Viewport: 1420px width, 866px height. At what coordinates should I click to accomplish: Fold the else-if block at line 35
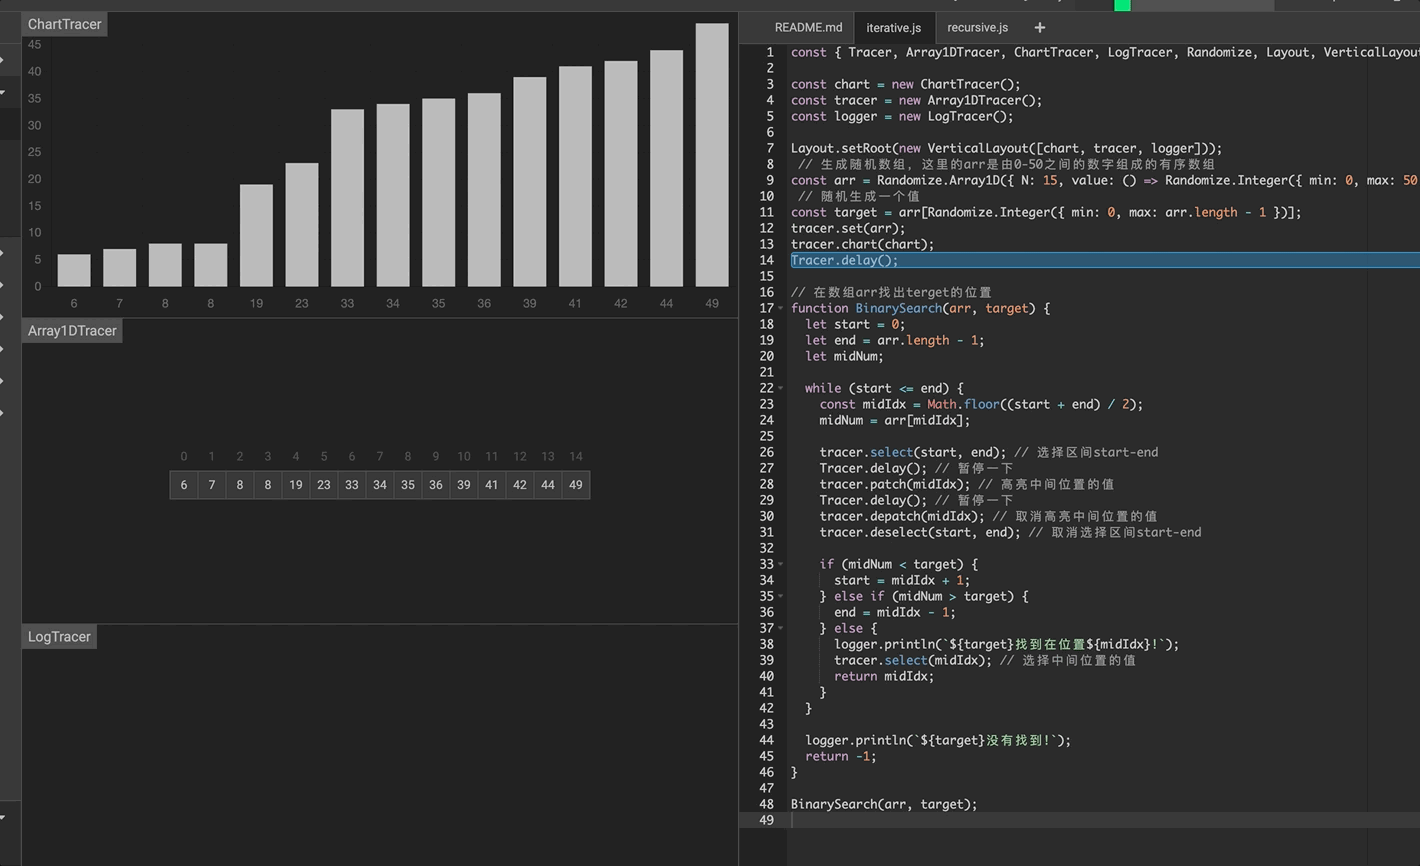click(x=781, y=596)
